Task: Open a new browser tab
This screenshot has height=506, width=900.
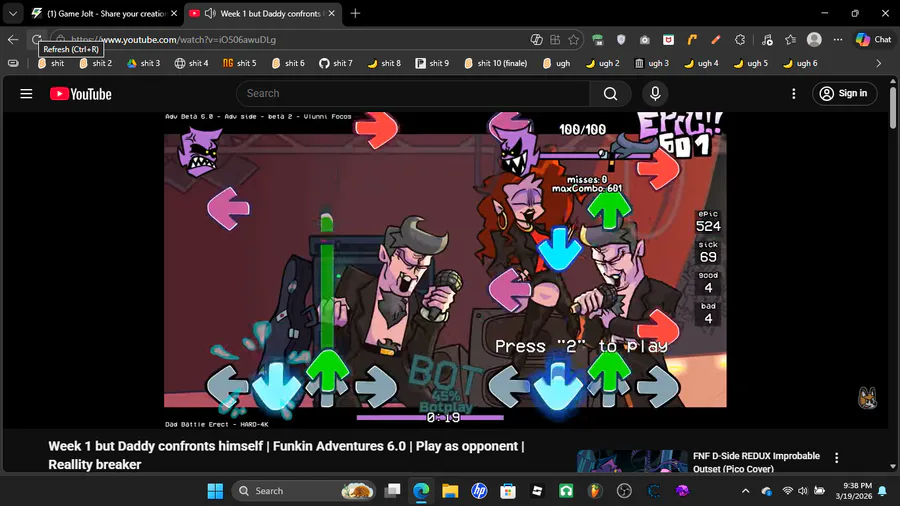Action: click(355, 13)
